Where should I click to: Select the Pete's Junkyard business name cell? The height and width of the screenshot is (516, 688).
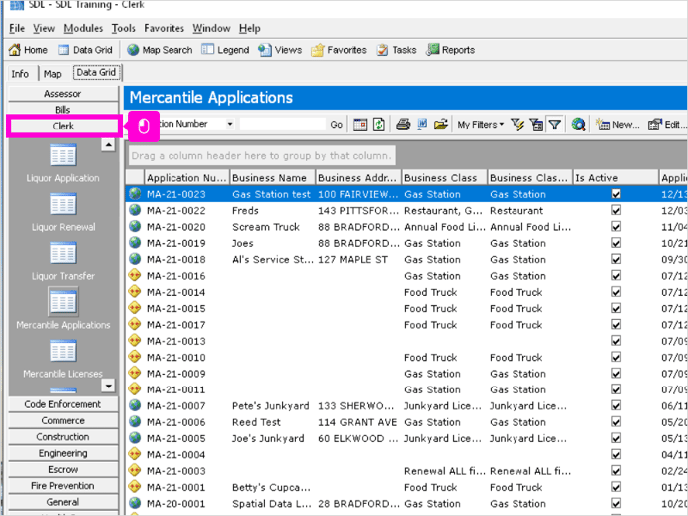(x=271, y=405)
